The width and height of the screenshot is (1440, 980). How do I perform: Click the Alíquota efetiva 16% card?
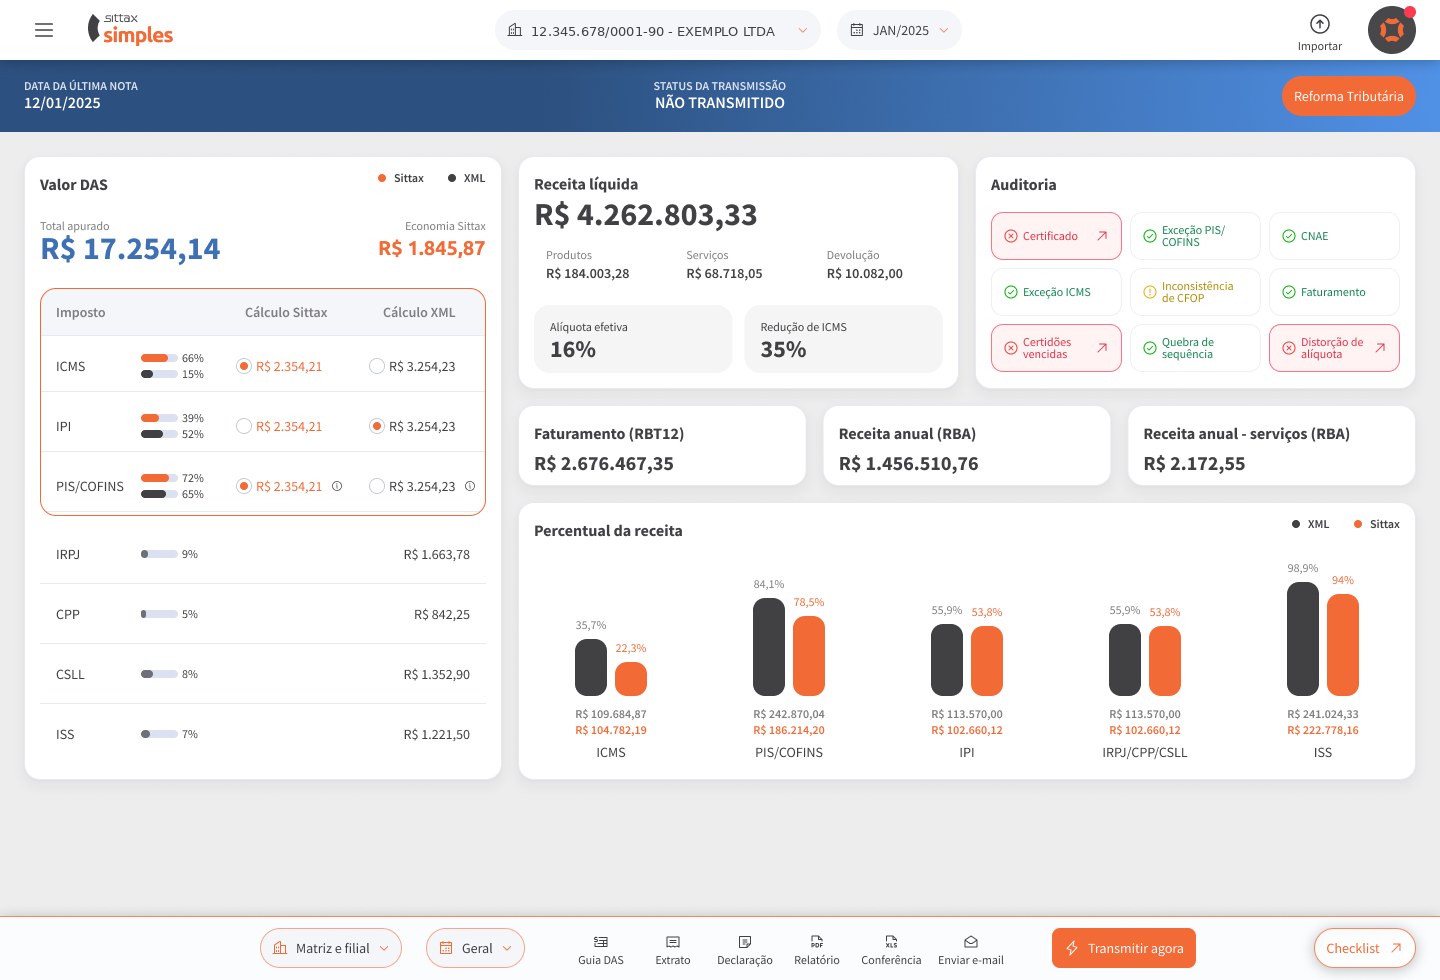click(633, 339)
